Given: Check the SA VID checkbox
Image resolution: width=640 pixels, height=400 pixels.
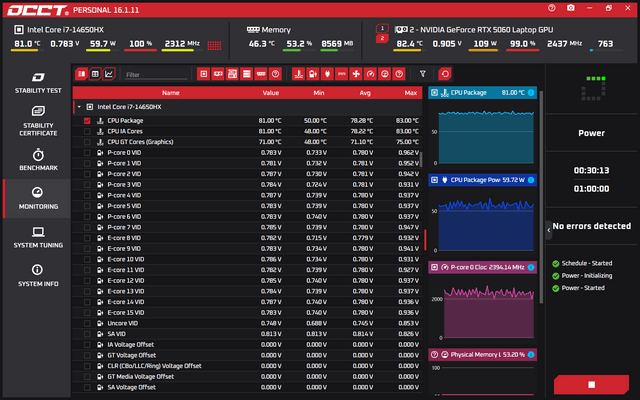Looking at the screenshot, I should pos(87,334).
